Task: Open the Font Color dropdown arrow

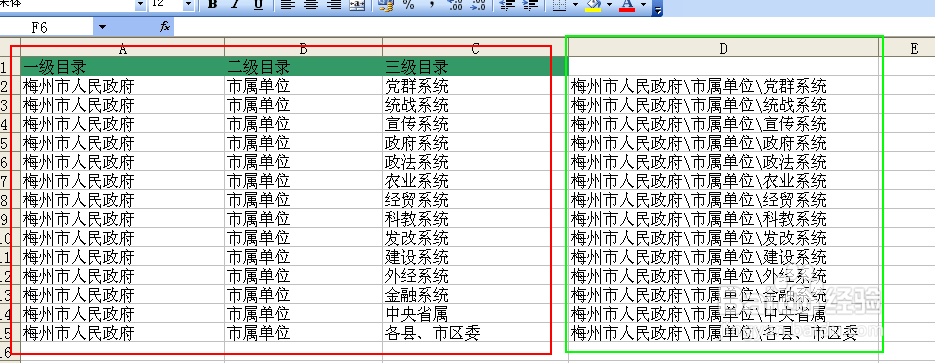Action: (643, 4)
